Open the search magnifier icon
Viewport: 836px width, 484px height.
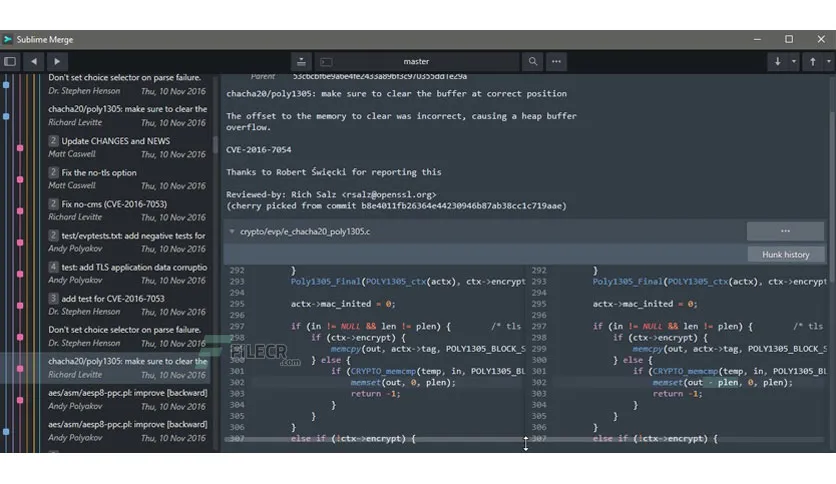[x=533, y=61]
